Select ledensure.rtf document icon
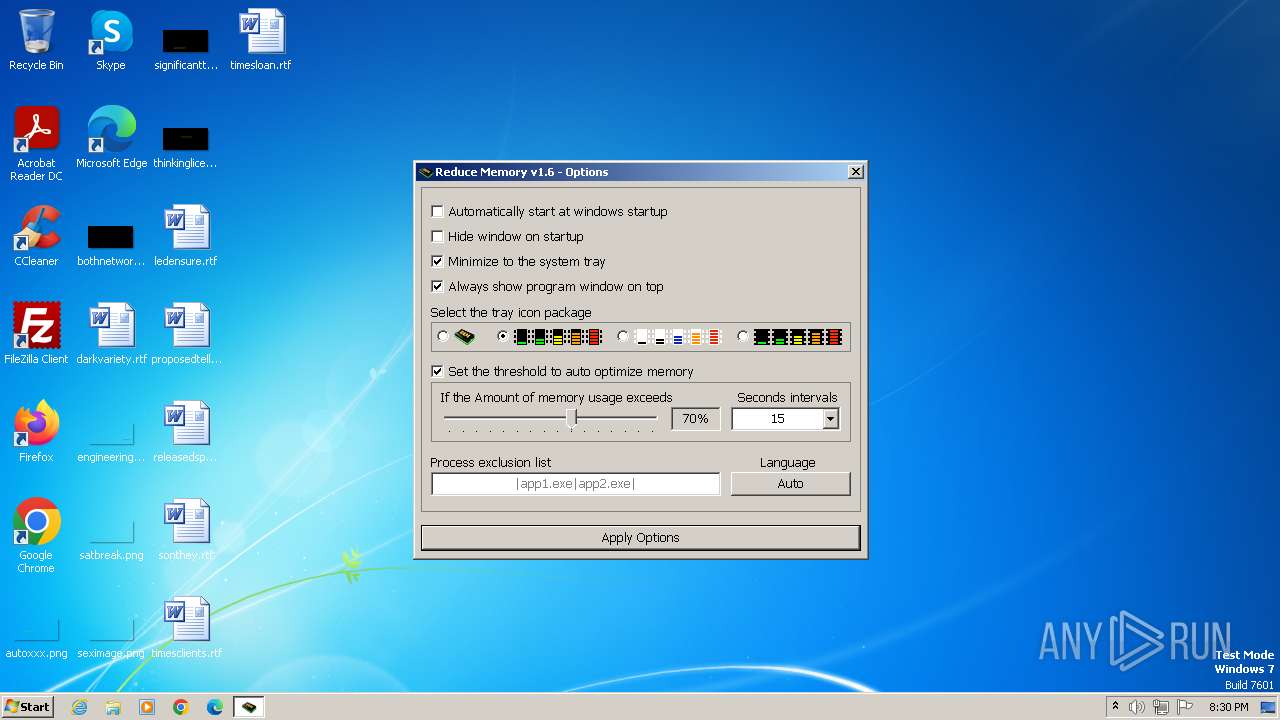1280x720 pixels. (x=186, y=236)
